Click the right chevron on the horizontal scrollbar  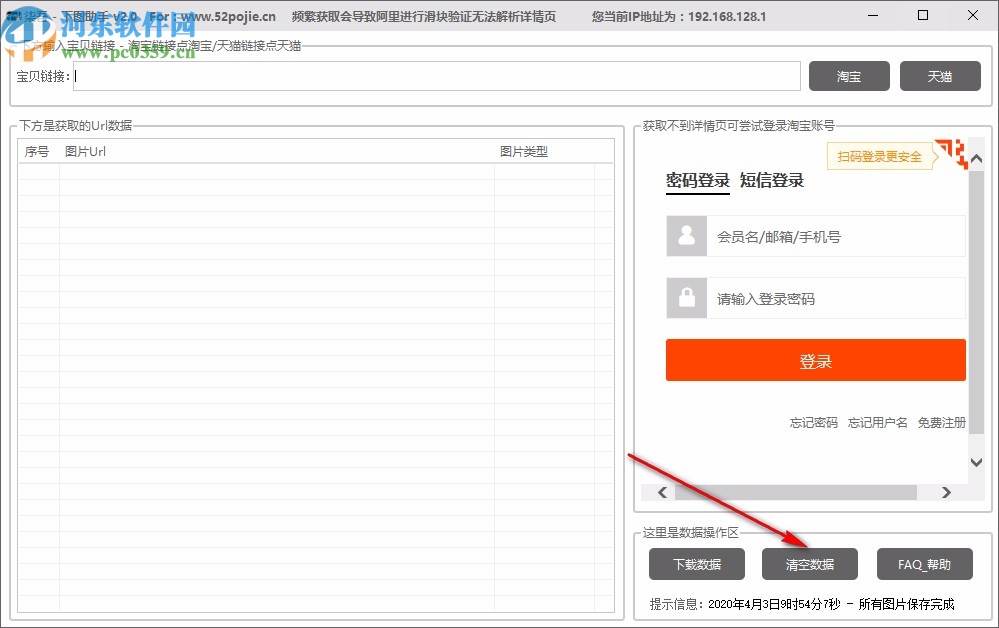(x=946, y=493)
